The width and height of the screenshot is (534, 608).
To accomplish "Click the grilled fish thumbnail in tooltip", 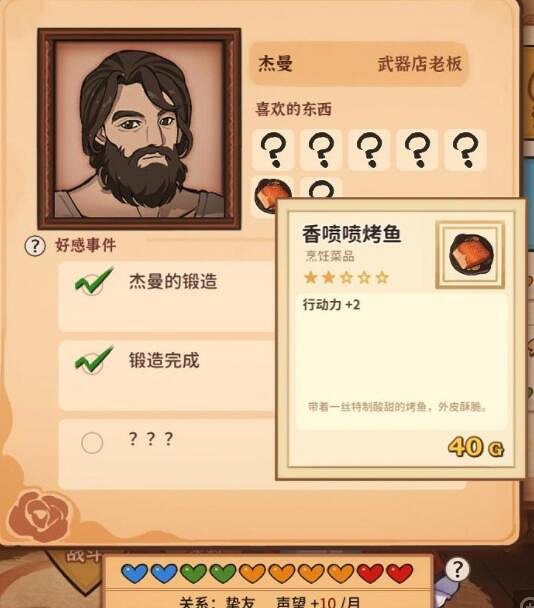I will coord(470,255).
